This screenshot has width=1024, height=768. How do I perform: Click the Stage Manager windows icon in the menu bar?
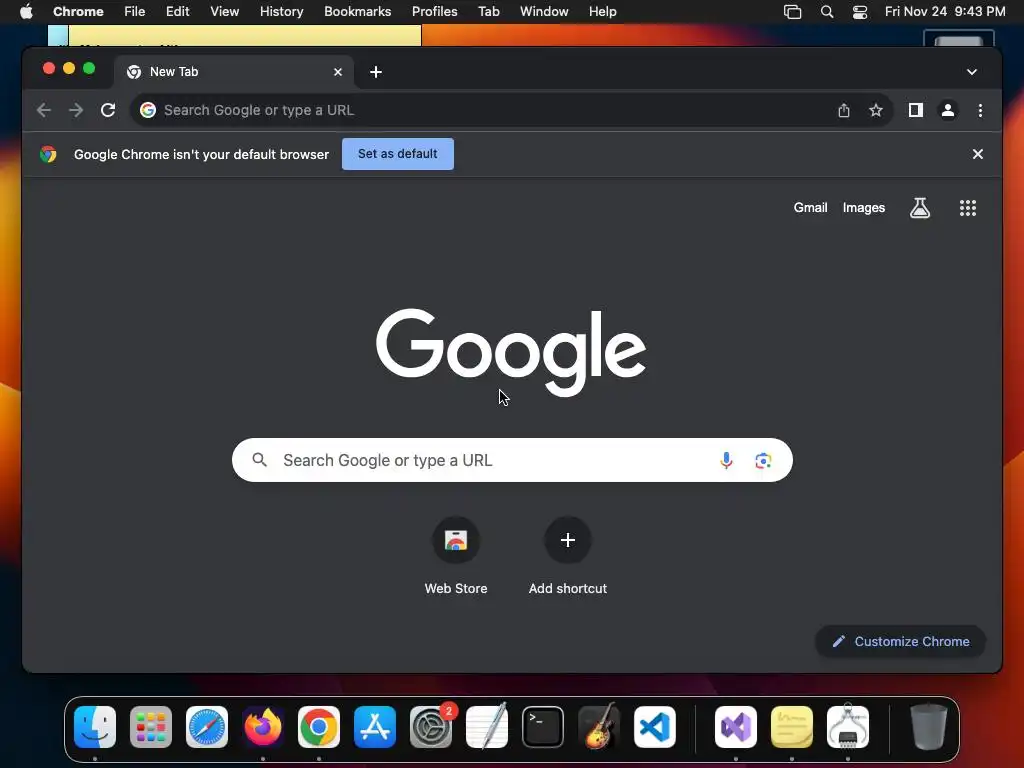click(792, 12)
